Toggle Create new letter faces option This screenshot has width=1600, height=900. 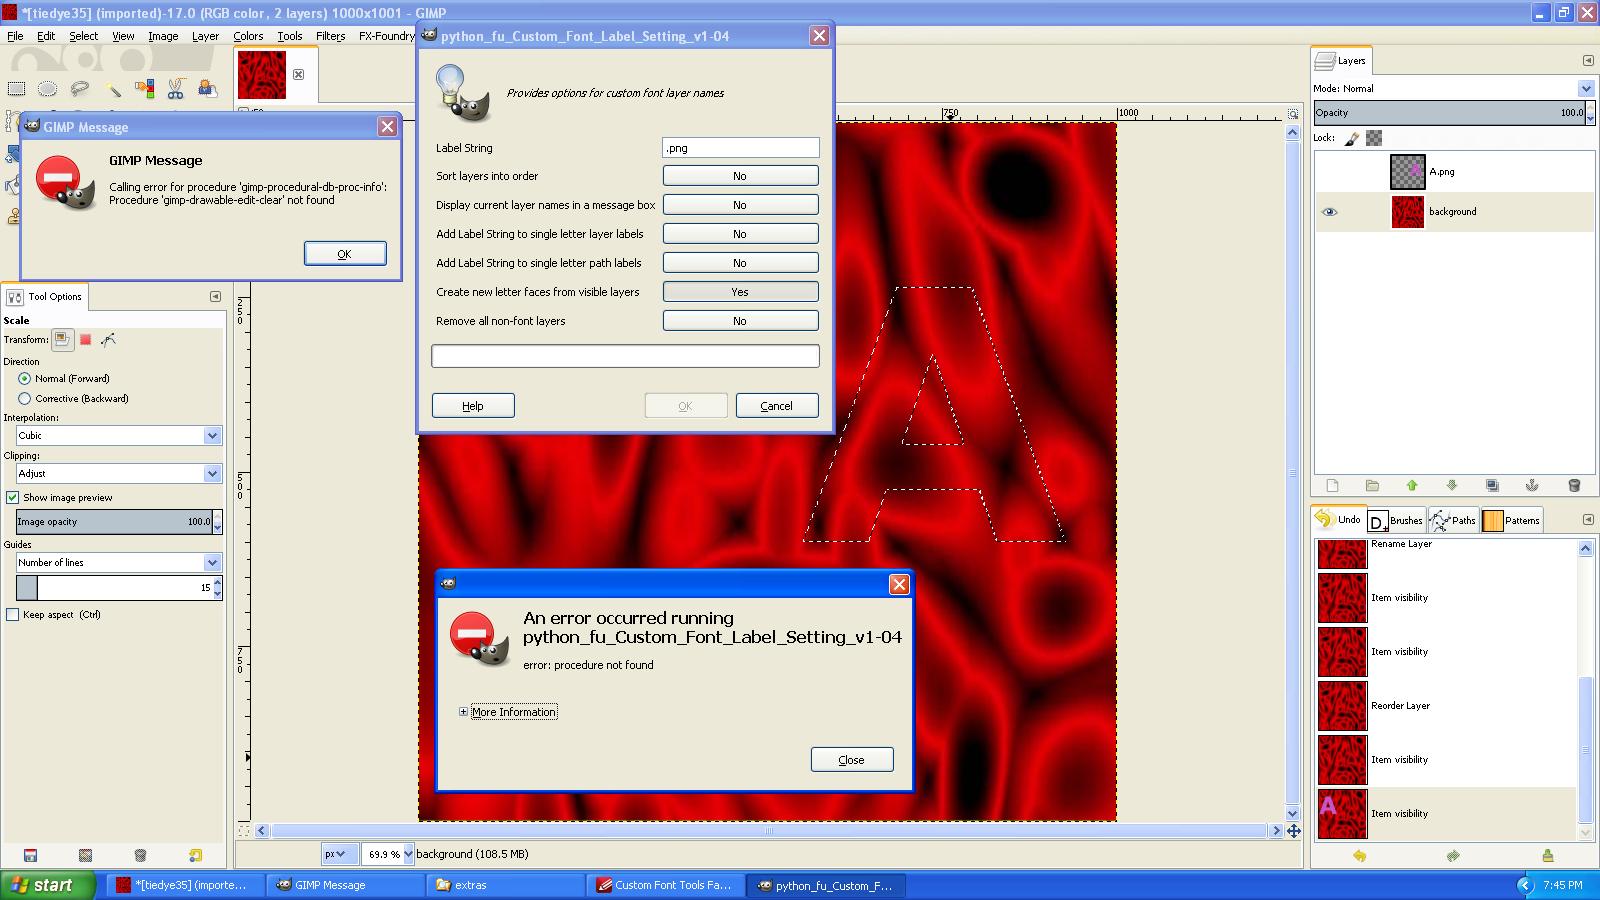(x=740, y=292)
